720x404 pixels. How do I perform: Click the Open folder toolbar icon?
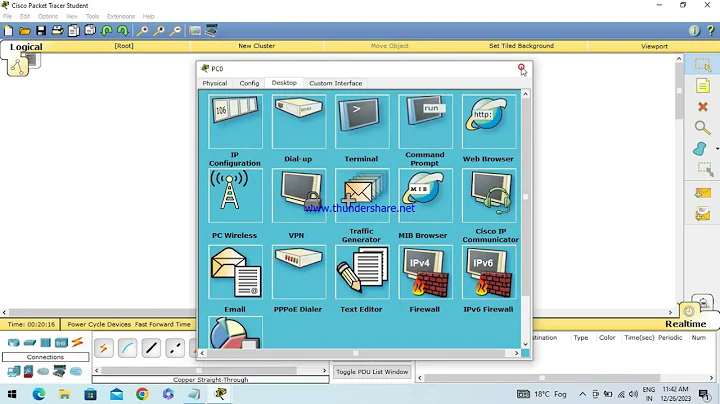(x=25, y=31)
